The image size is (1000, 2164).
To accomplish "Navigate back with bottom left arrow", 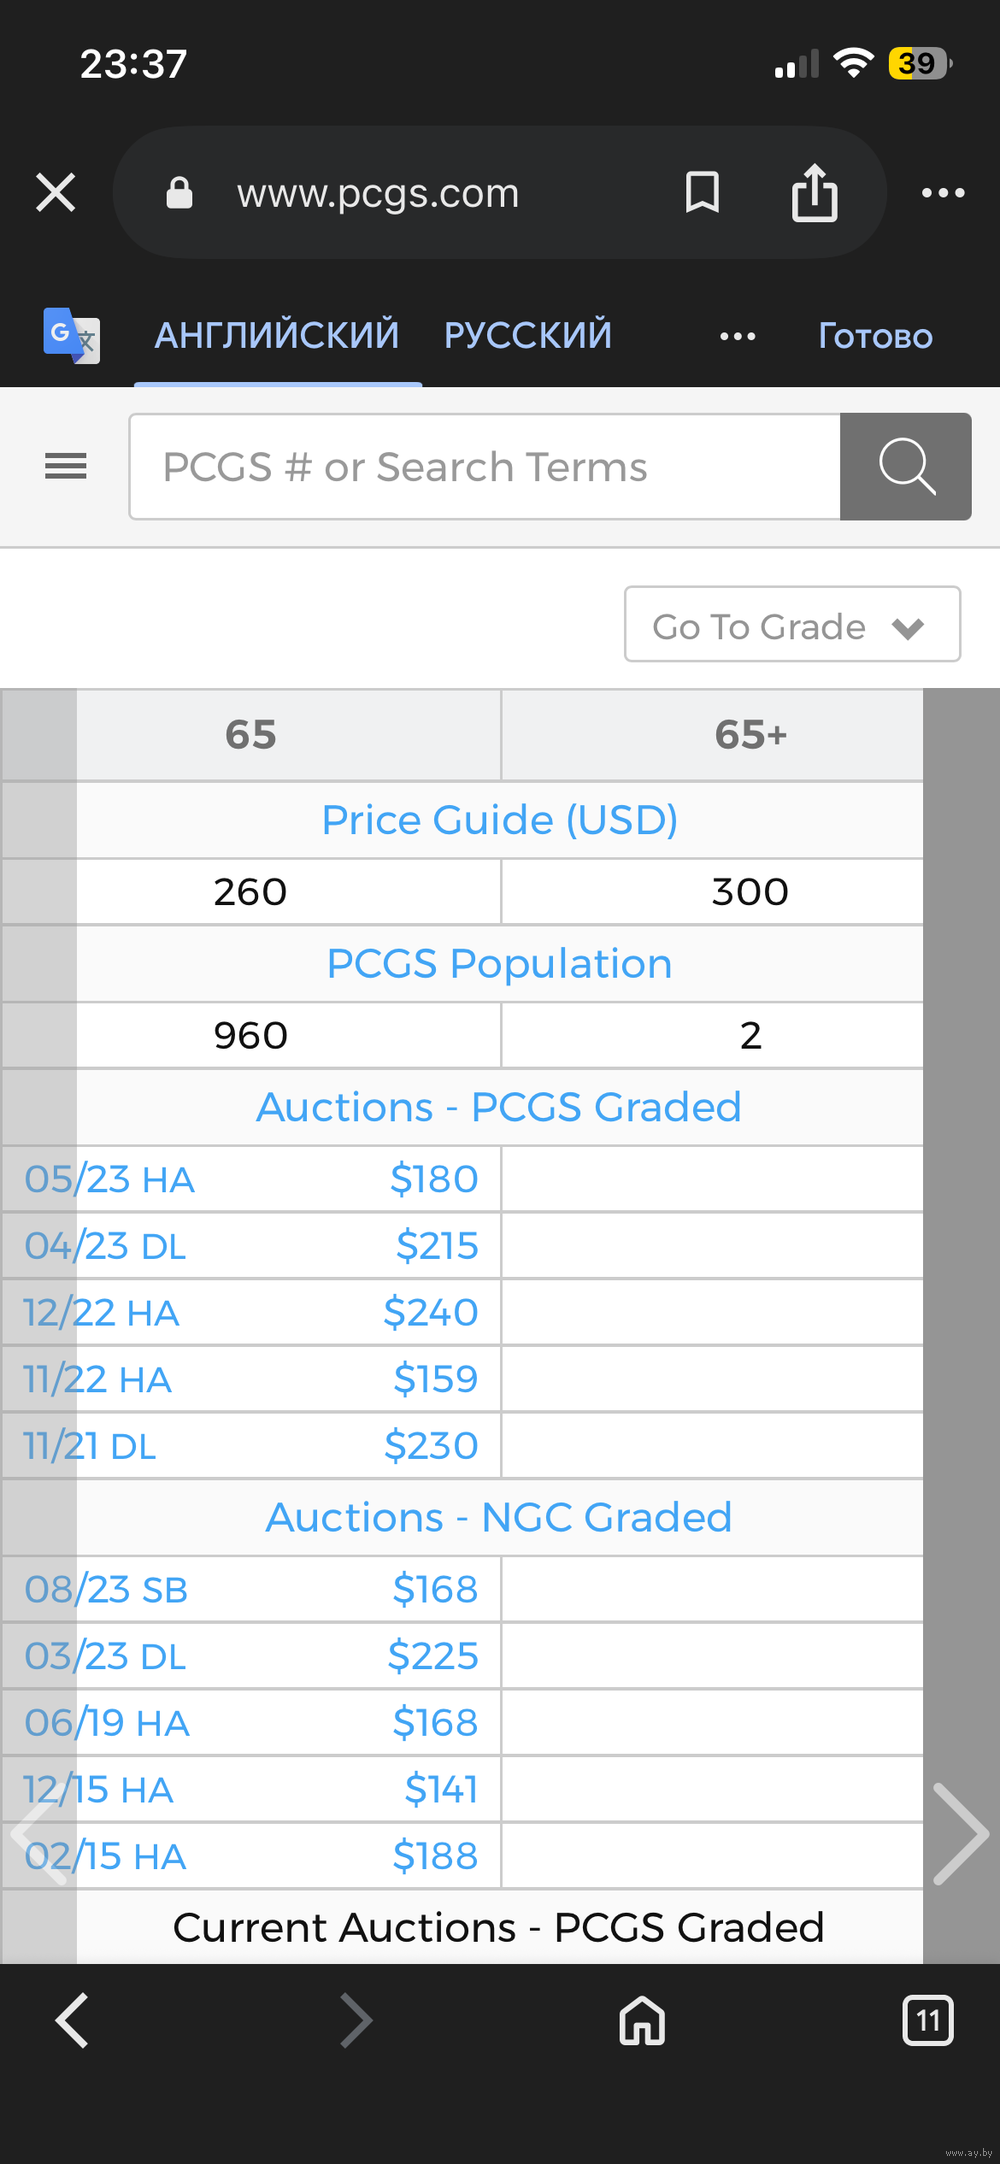I will coord(72,2020).
